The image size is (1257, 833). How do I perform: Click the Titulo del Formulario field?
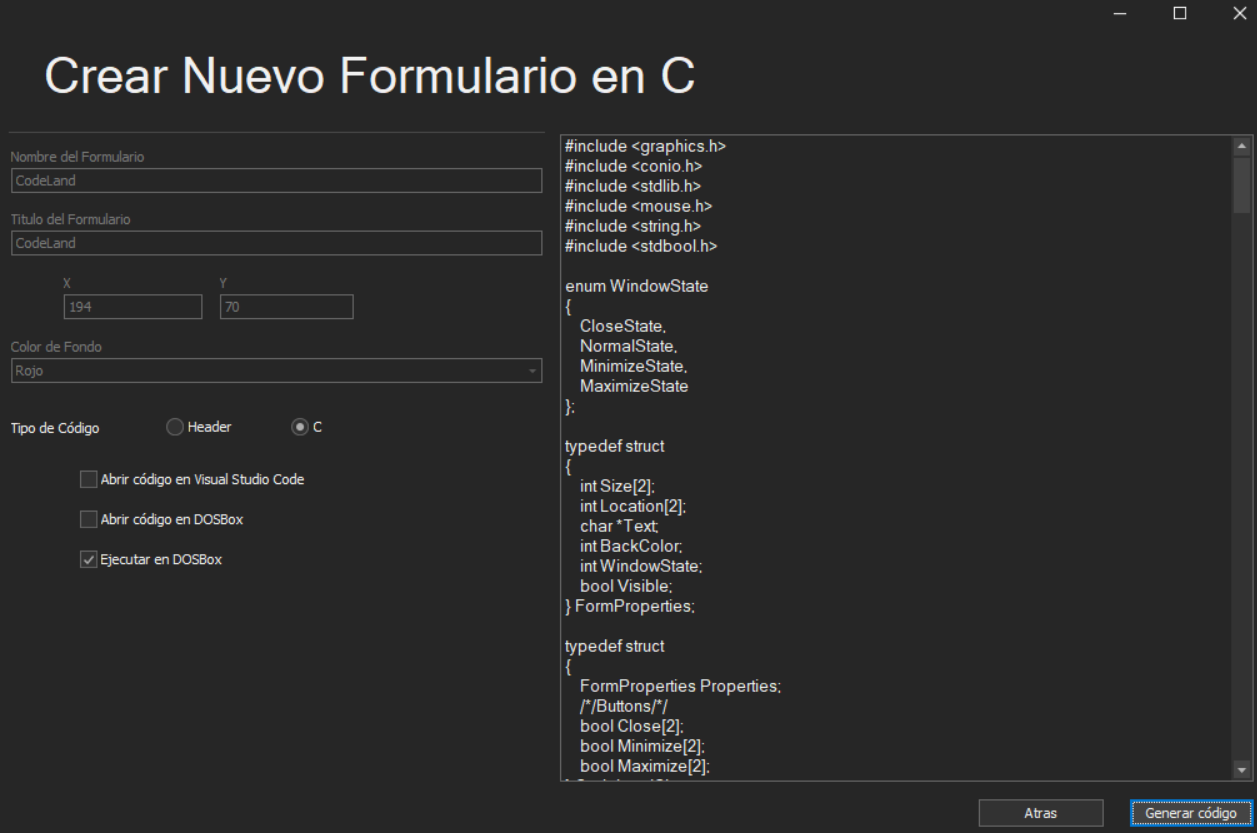277,241
